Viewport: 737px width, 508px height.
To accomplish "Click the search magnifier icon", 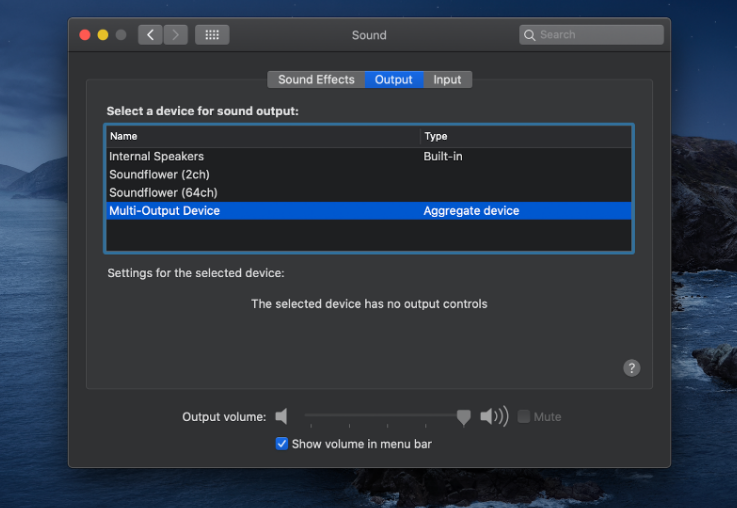I will 530,35.
